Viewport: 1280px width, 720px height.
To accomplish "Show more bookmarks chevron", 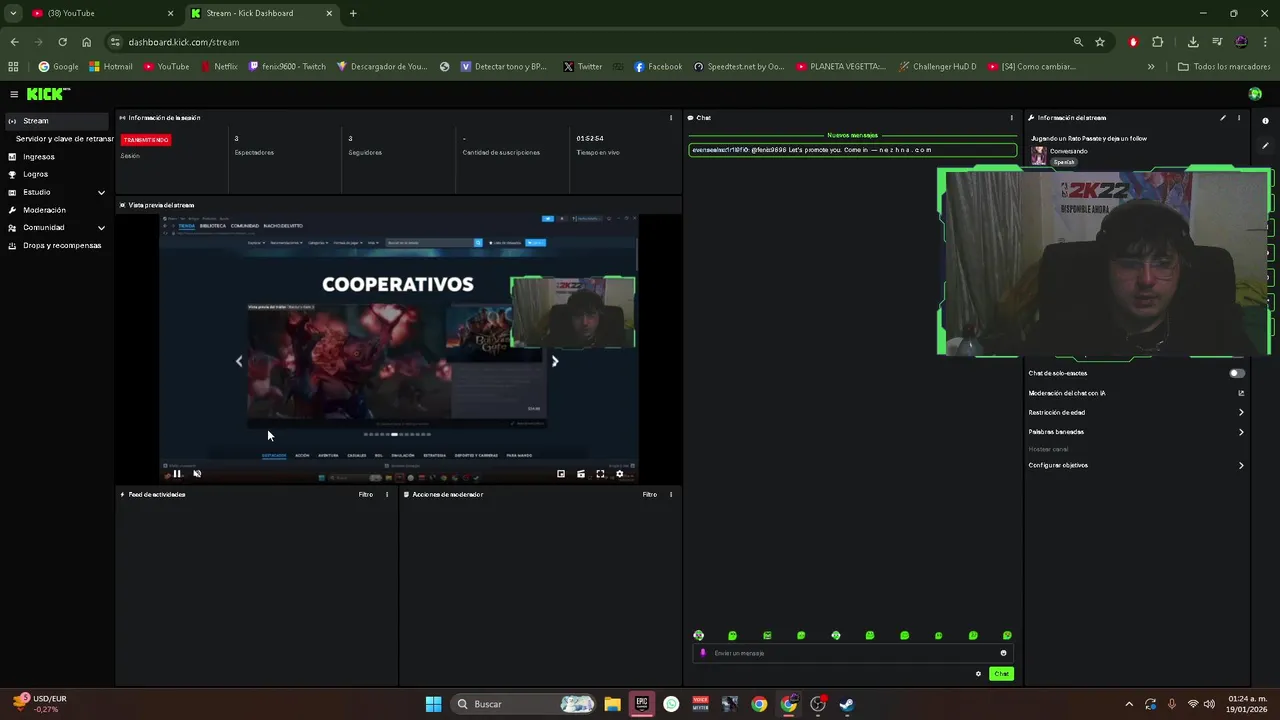I will [1151, 67].
